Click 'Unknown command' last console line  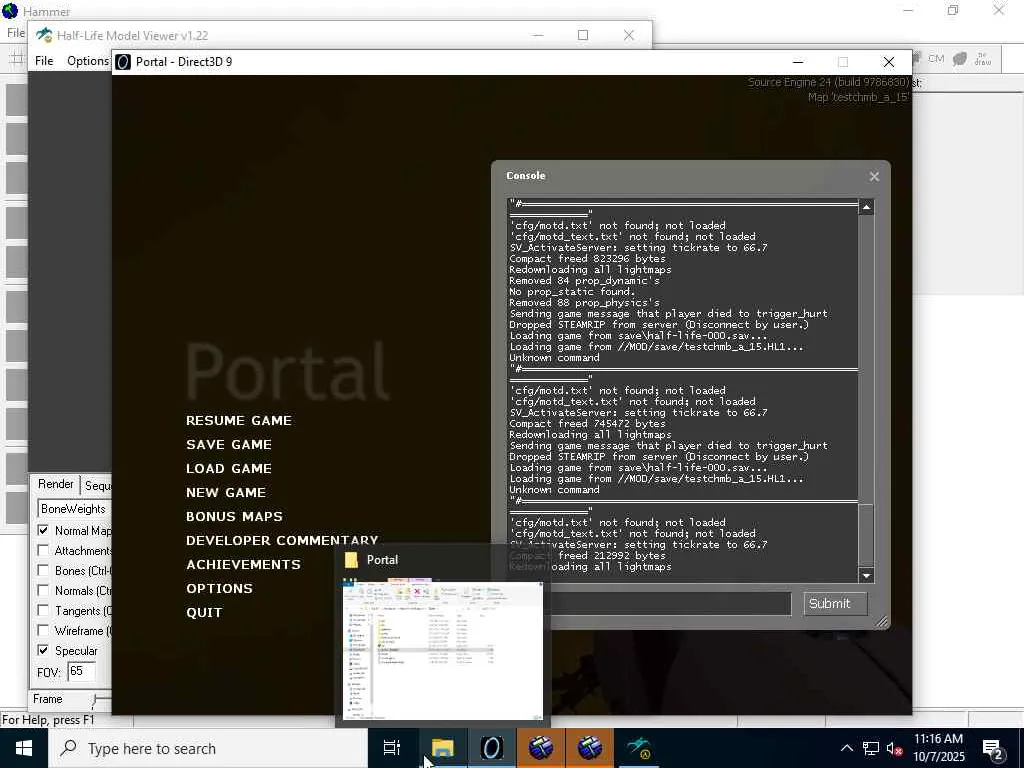554,490
